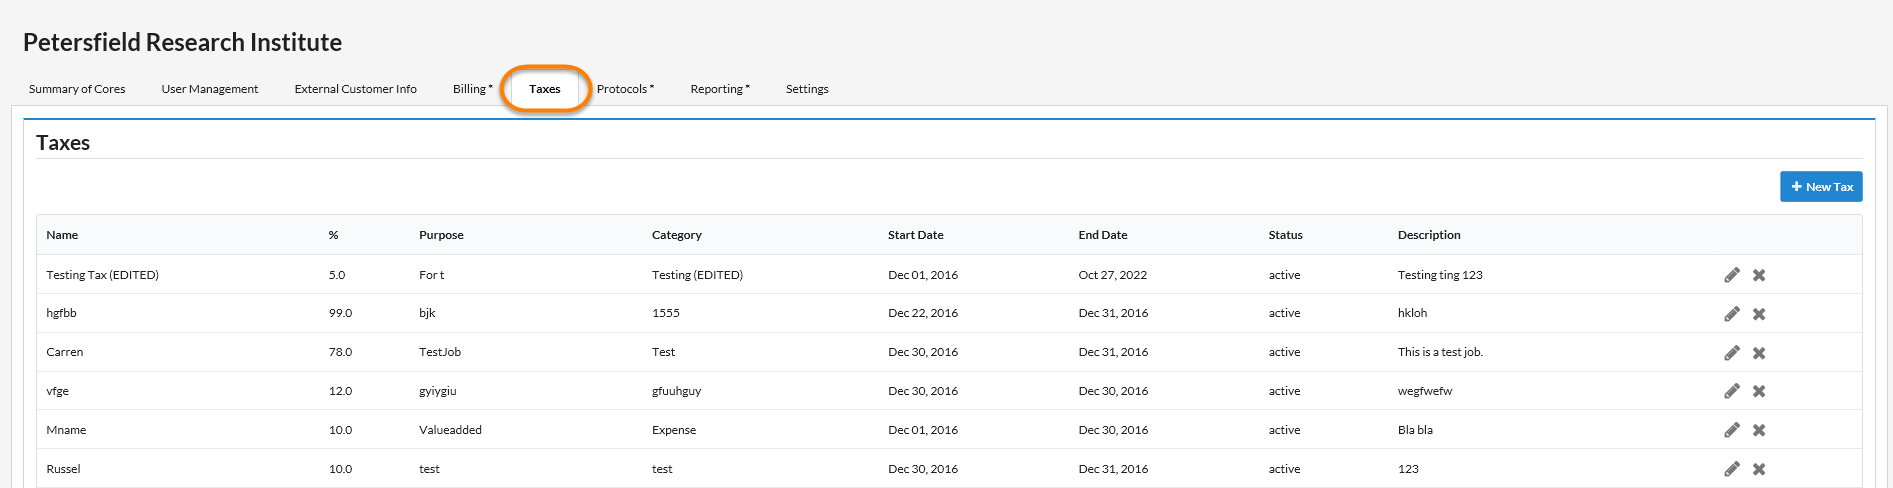Edit the Russel tax entry
Image resolution: width=1893 pixels, height=488 pixels.
[1732, 469]
